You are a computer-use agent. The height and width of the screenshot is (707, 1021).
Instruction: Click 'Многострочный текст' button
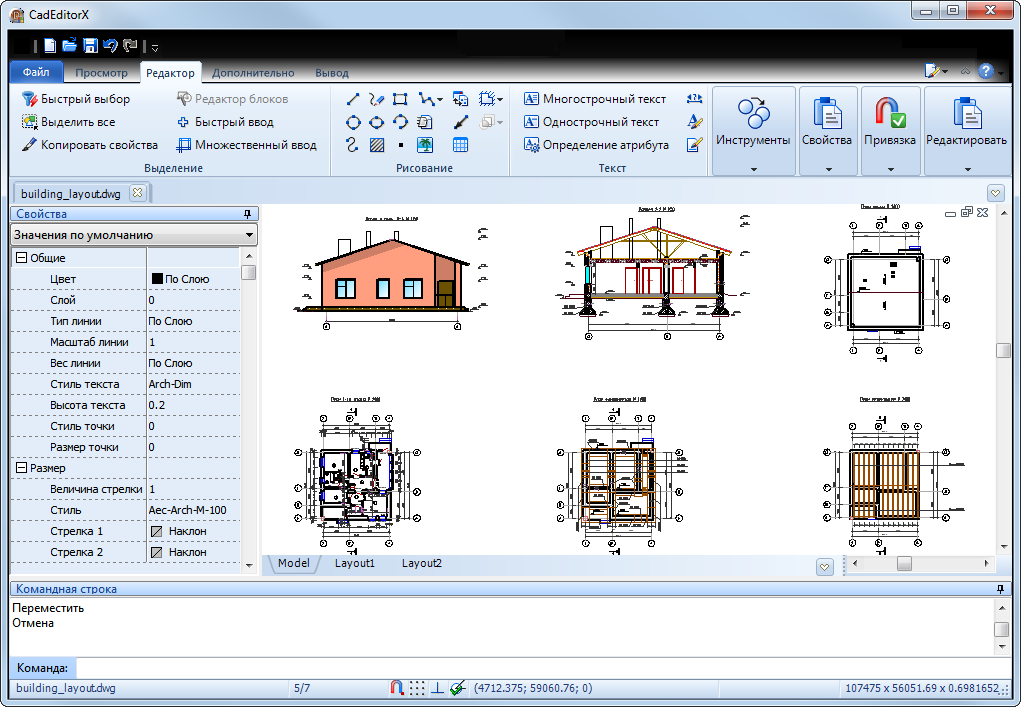pos(594,99)
